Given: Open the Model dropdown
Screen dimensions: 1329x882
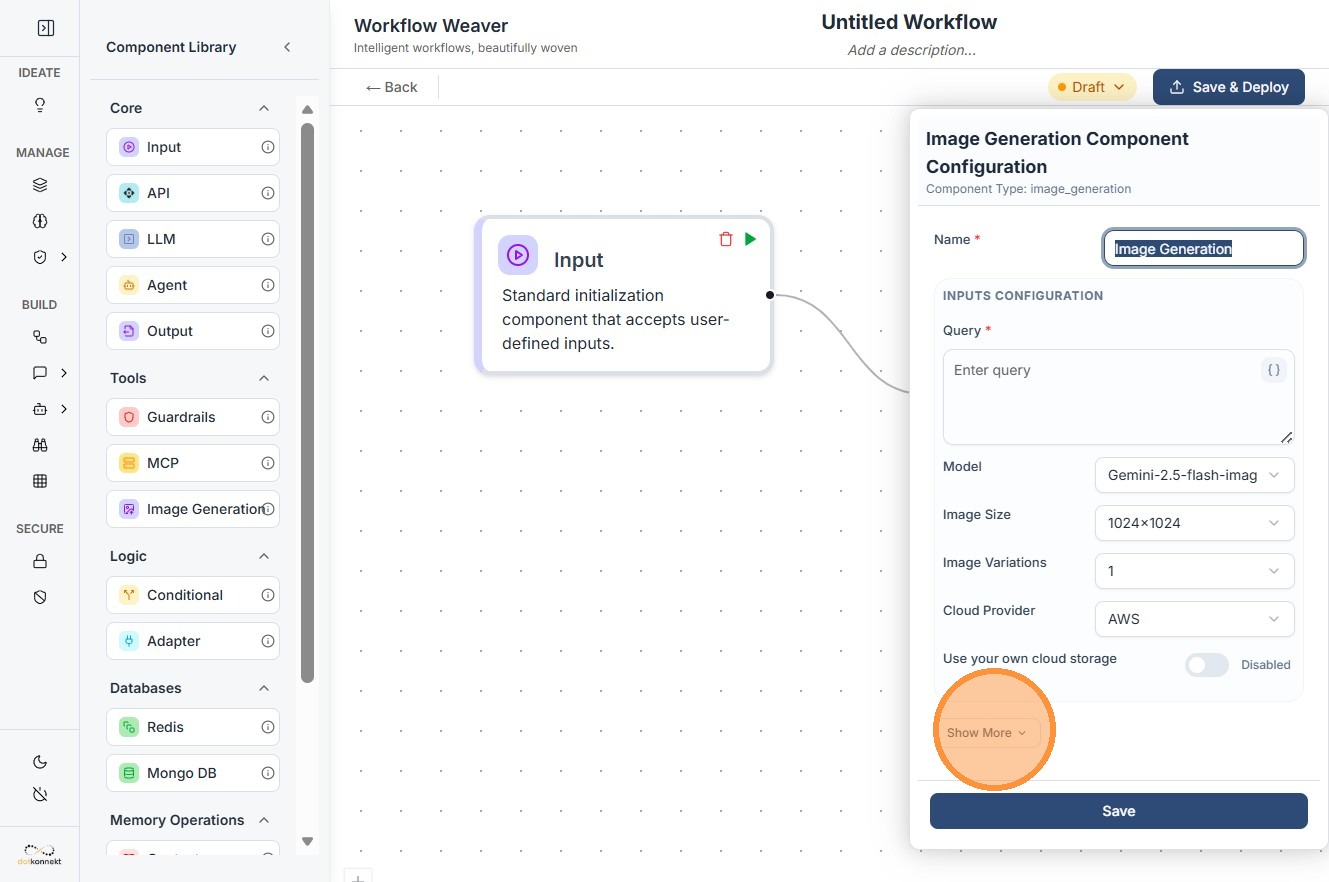Looking at the screenshot, I should click(1194, 475).
